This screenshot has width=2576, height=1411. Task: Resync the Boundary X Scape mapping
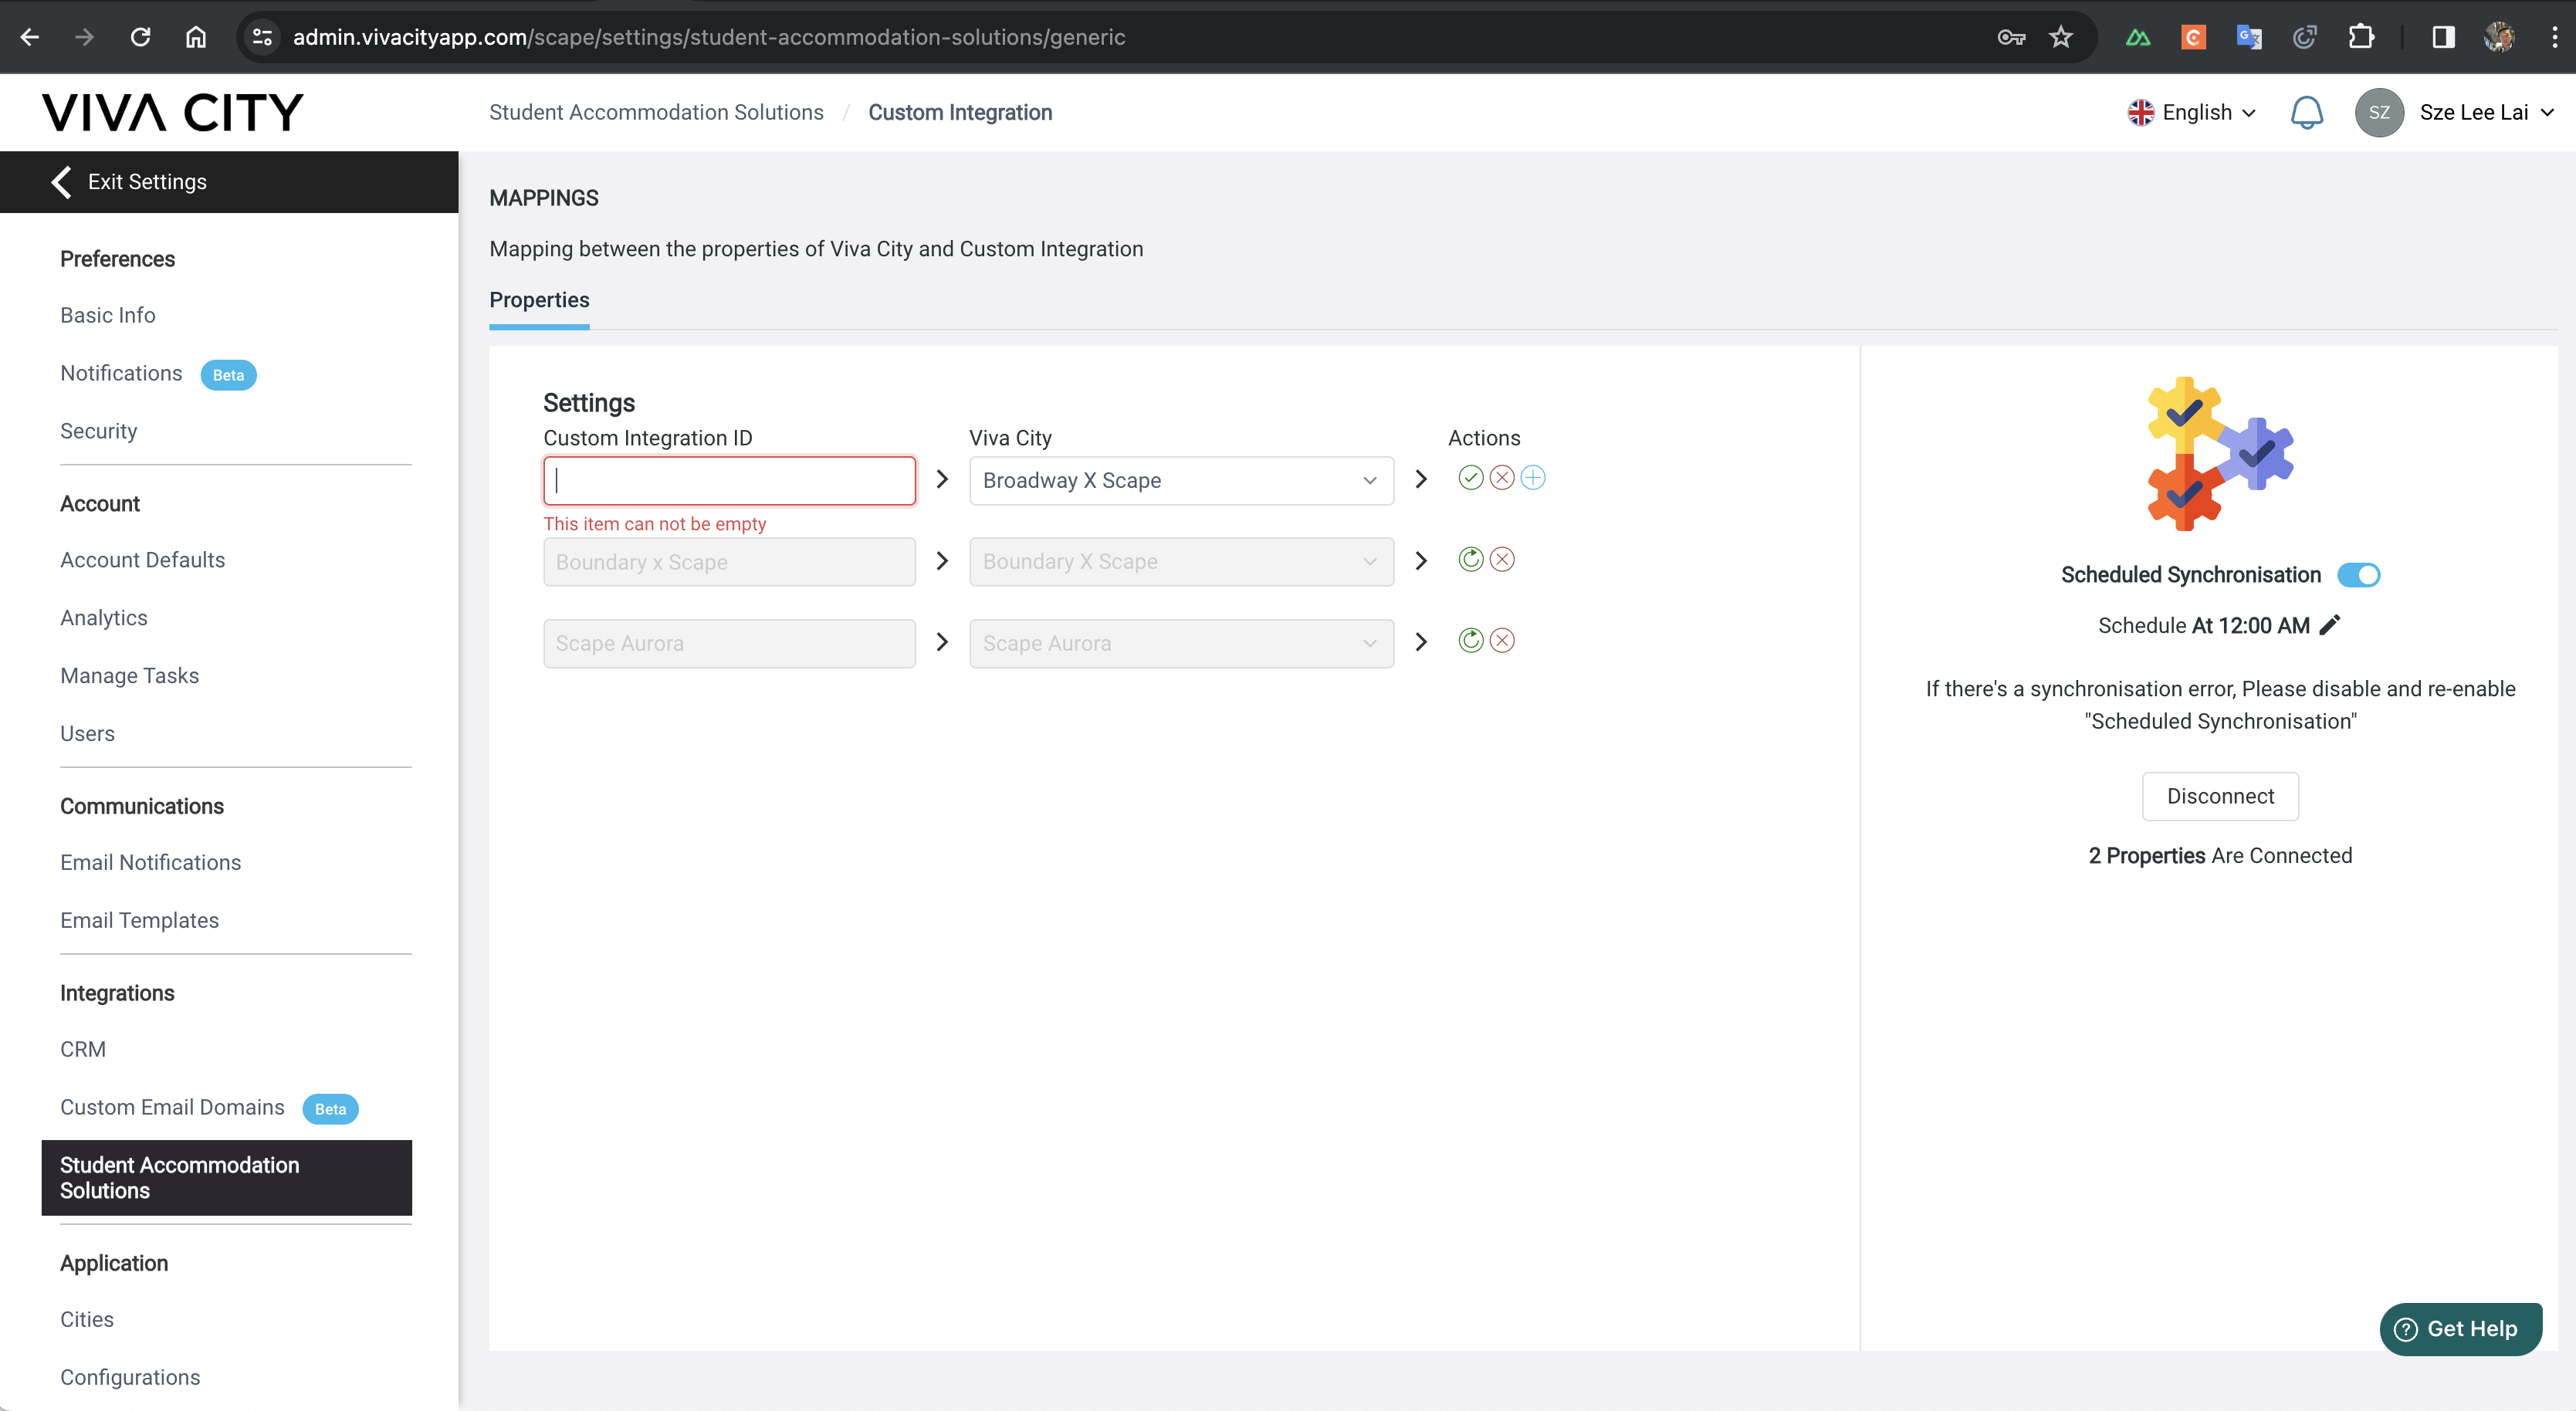[x=1470, y=560]
